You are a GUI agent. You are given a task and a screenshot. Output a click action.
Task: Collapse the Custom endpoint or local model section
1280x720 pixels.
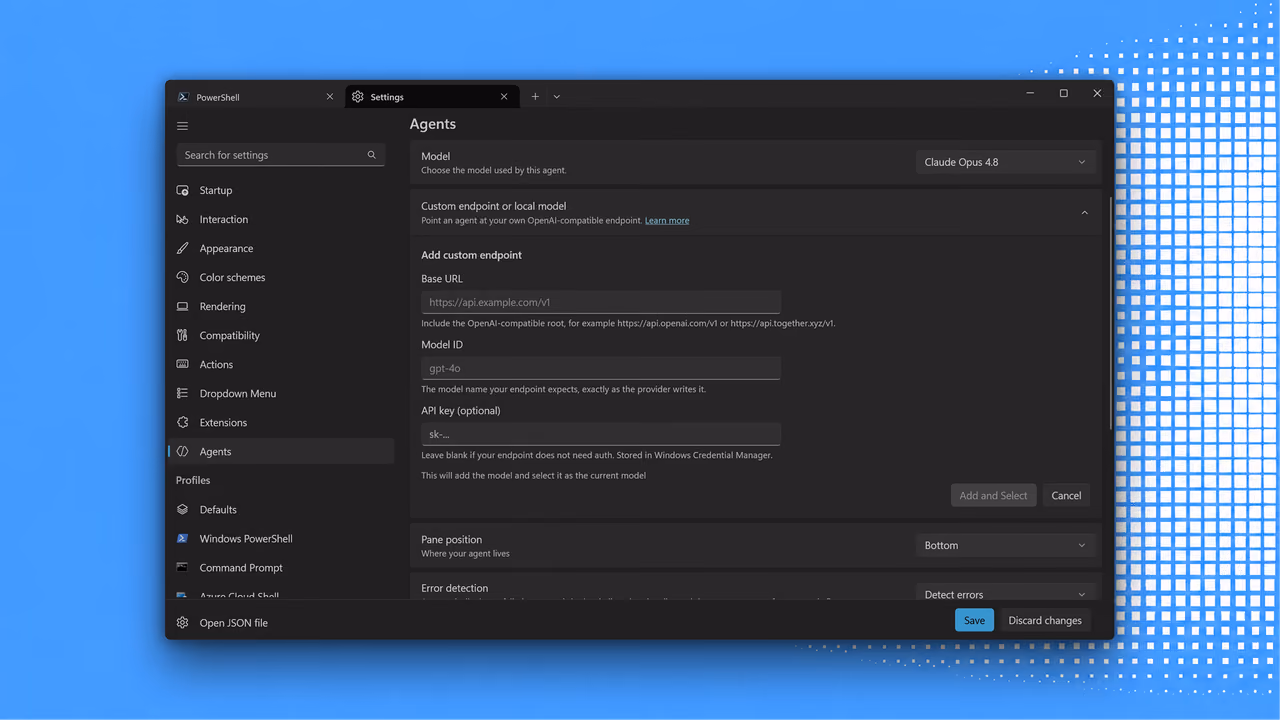coord(1084,212)
